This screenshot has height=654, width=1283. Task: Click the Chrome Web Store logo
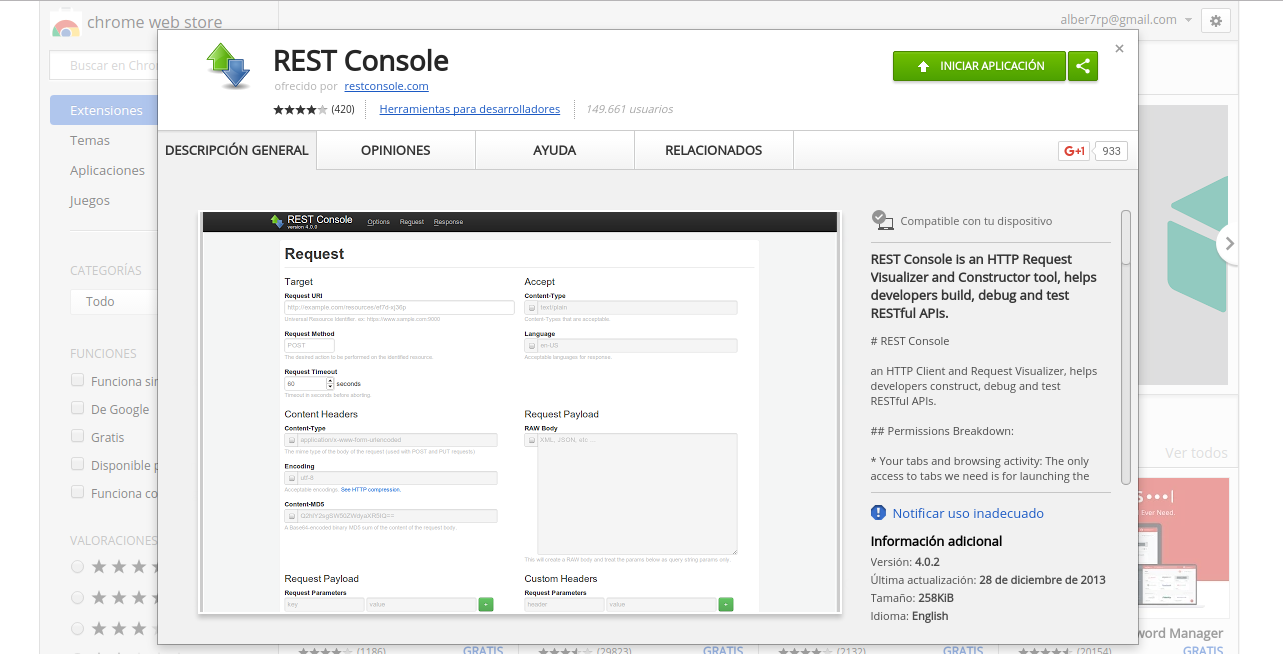66,22
